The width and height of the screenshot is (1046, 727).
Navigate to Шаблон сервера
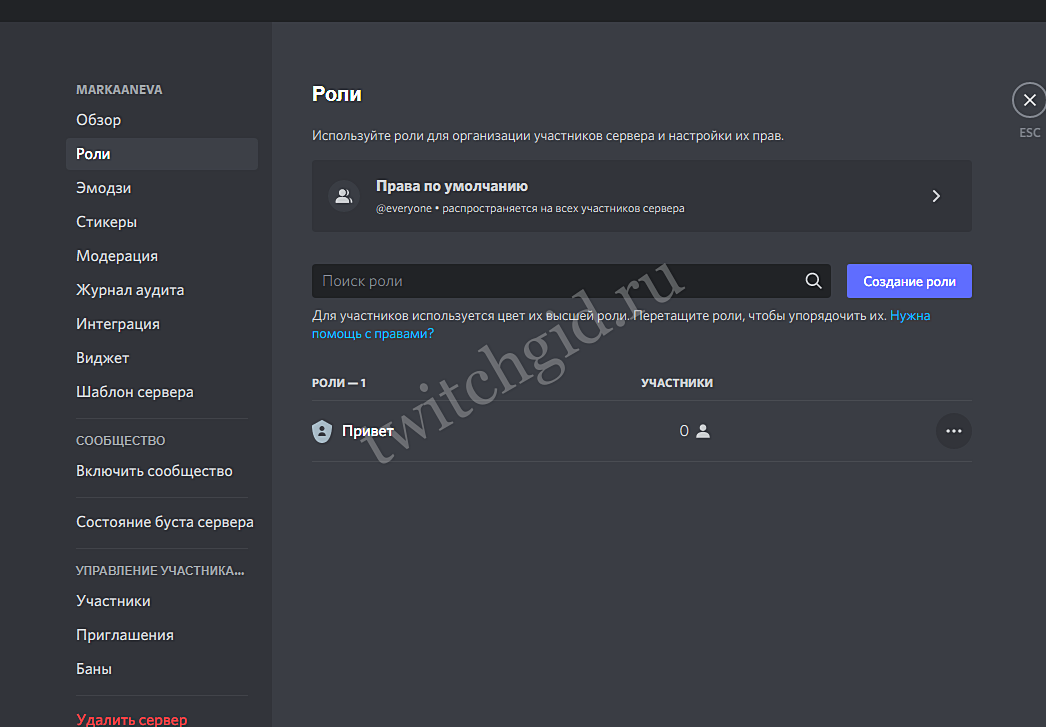(x=135, y=392)
